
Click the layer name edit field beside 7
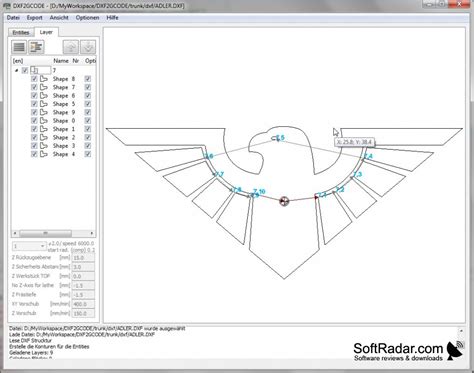coord(41,70)
